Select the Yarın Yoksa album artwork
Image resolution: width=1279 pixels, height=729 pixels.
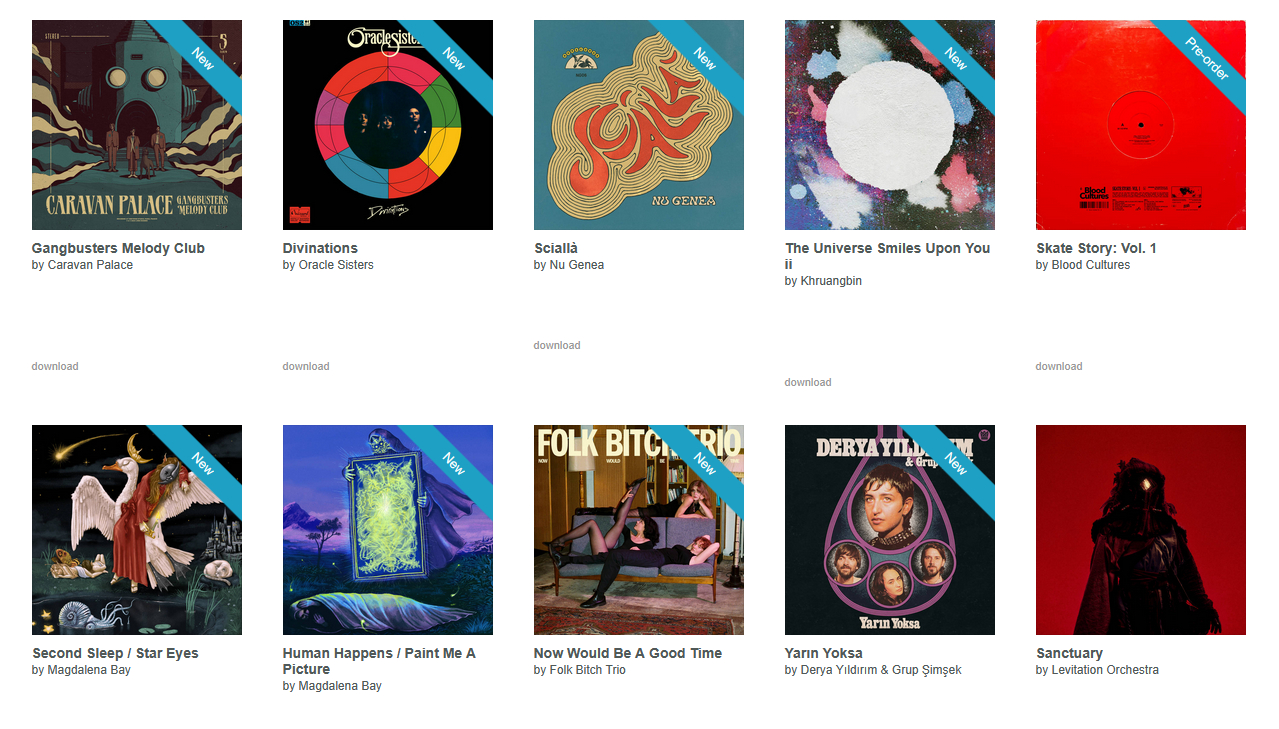[890, 530]
